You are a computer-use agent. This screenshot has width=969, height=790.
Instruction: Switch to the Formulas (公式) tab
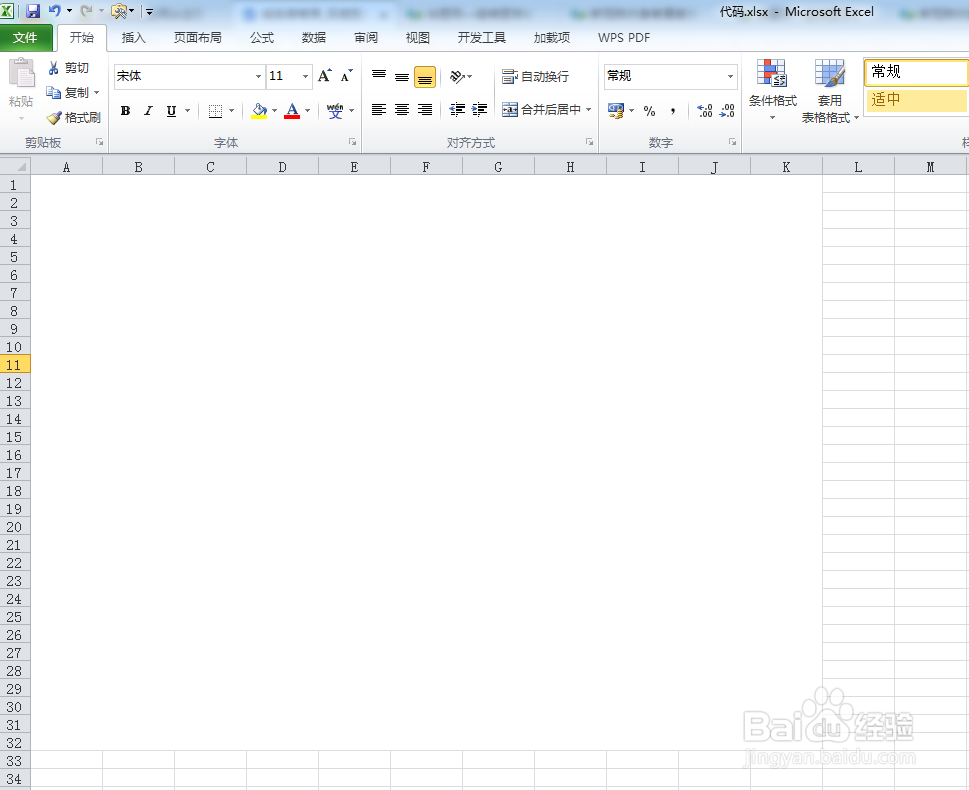[x=262, y=38]
